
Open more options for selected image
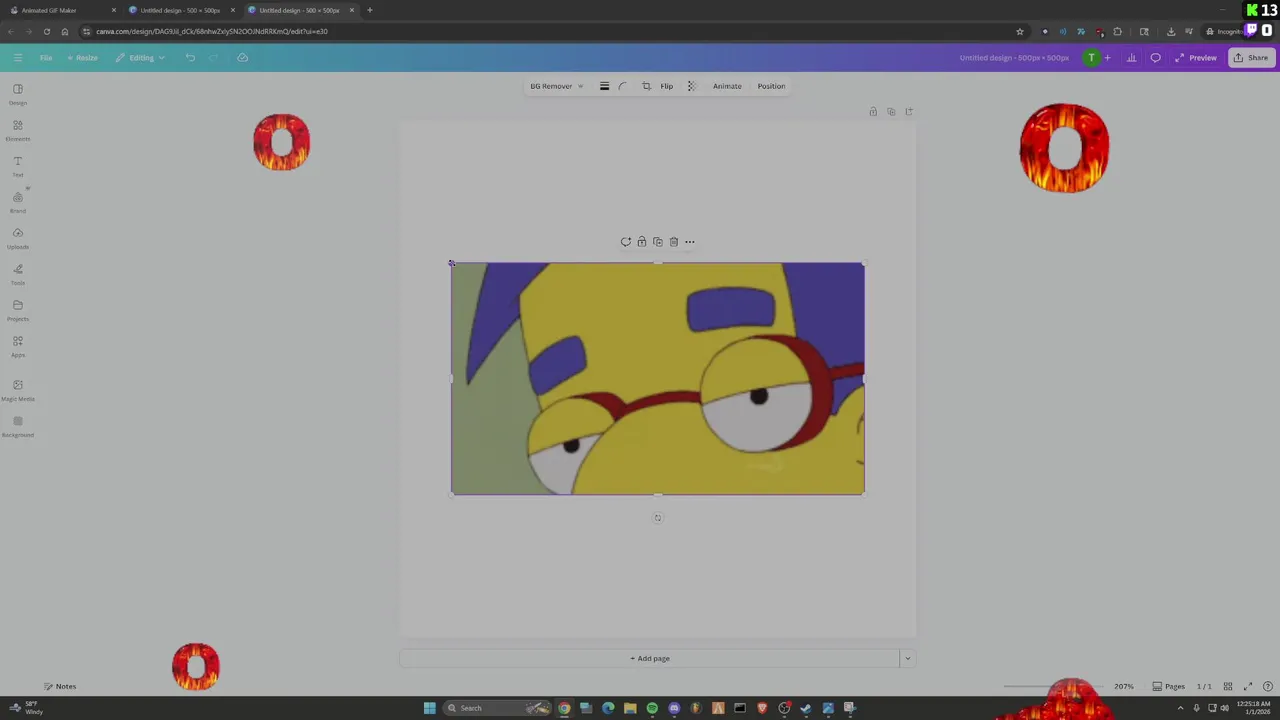pos(690,242)
